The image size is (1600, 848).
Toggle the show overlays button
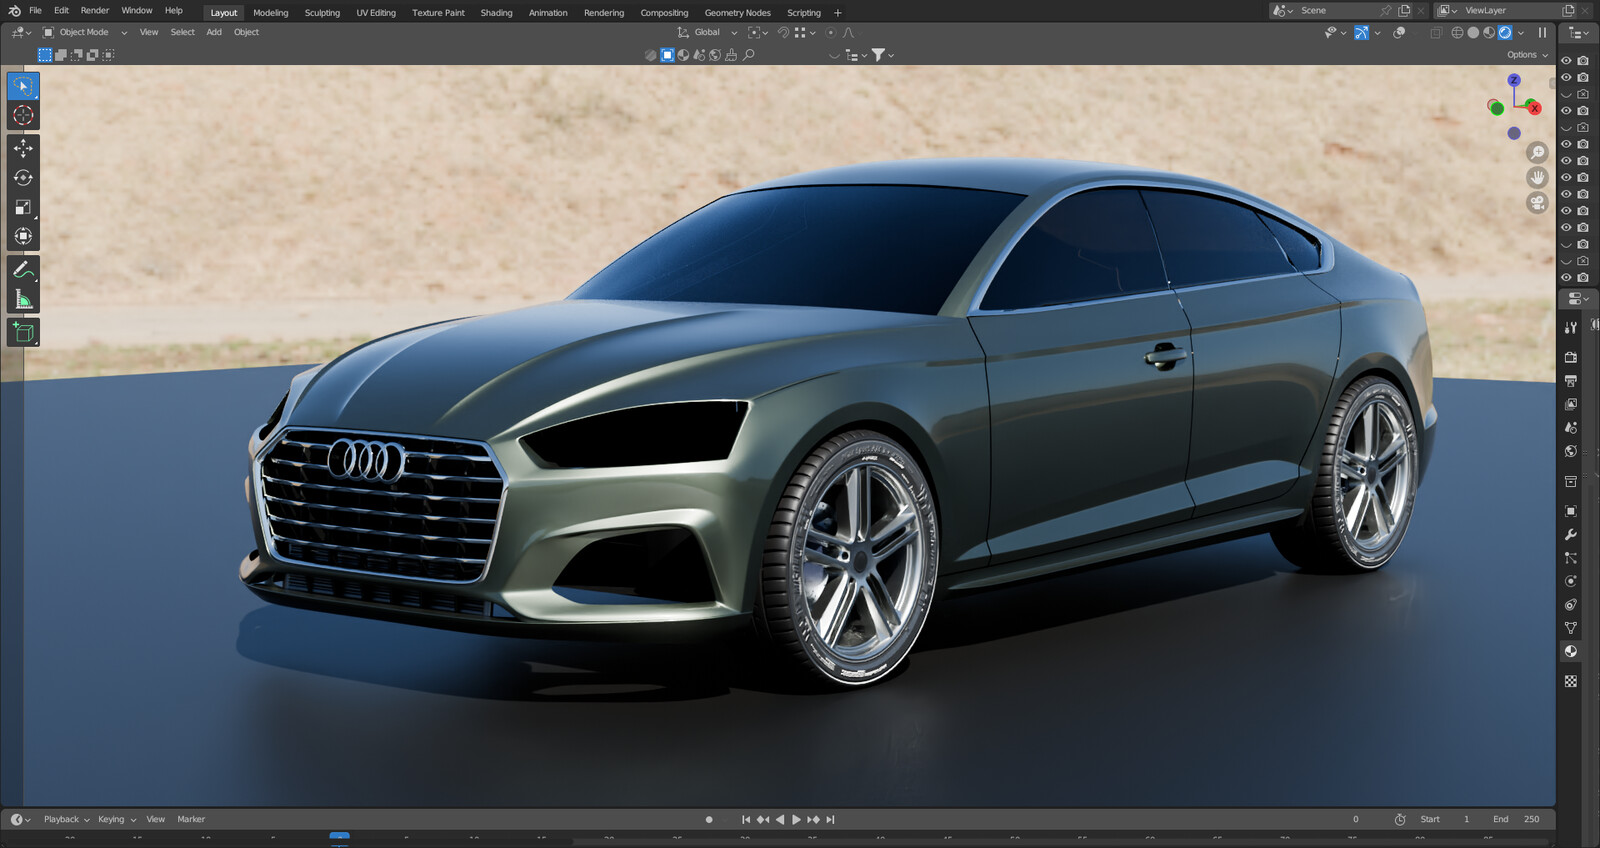coord(1399,33)
